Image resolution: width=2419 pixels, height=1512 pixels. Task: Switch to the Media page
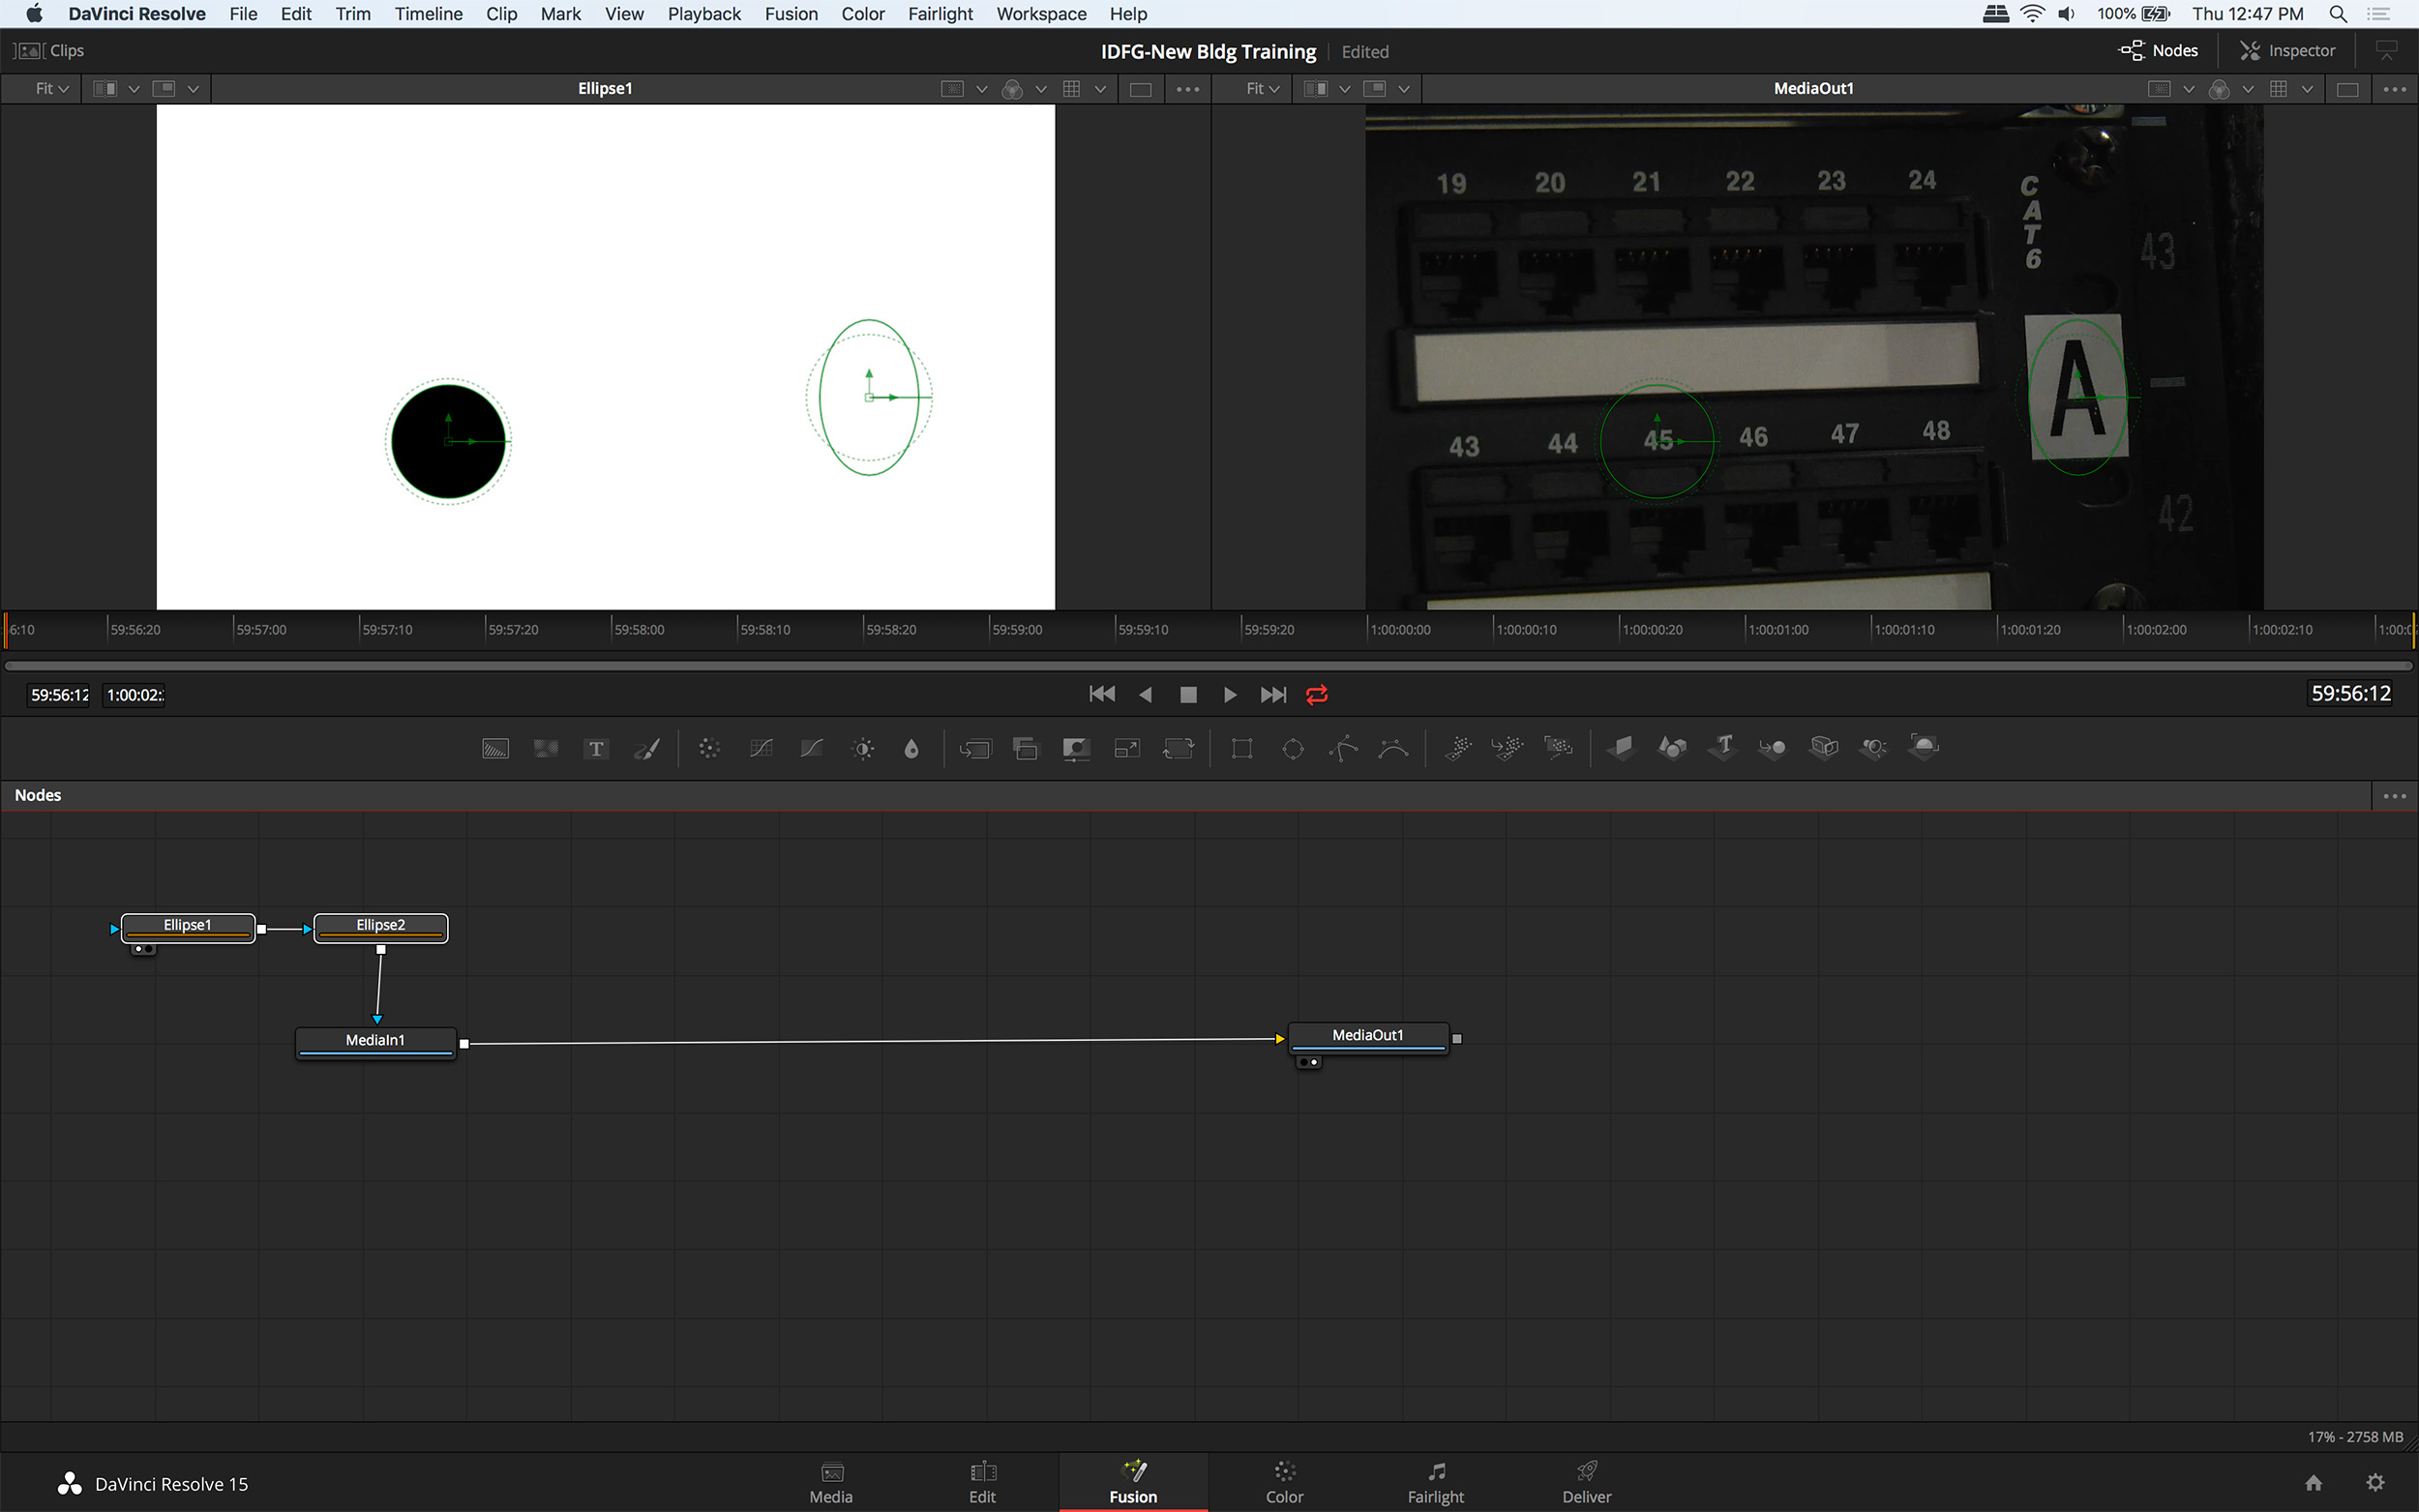pos(831,1482)
